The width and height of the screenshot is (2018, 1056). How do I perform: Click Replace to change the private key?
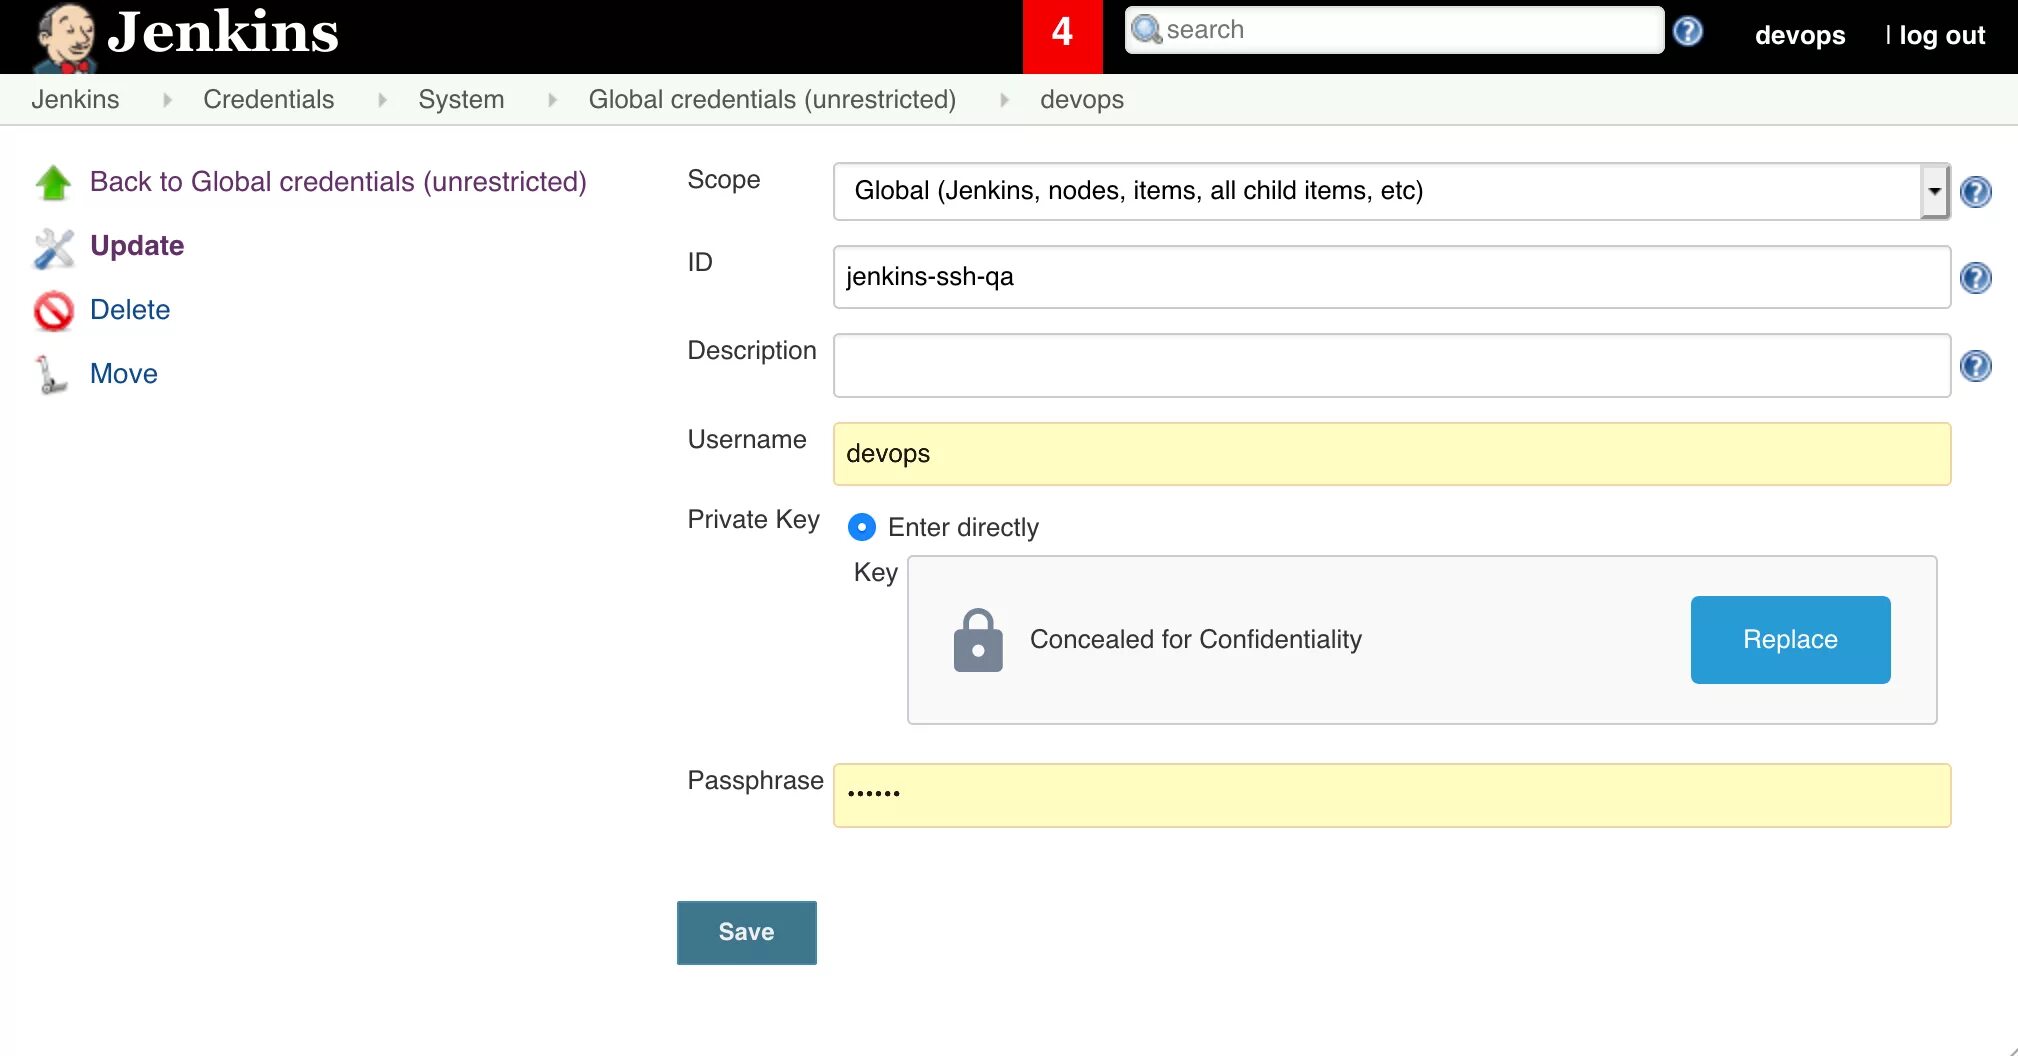coord(1790,640)
